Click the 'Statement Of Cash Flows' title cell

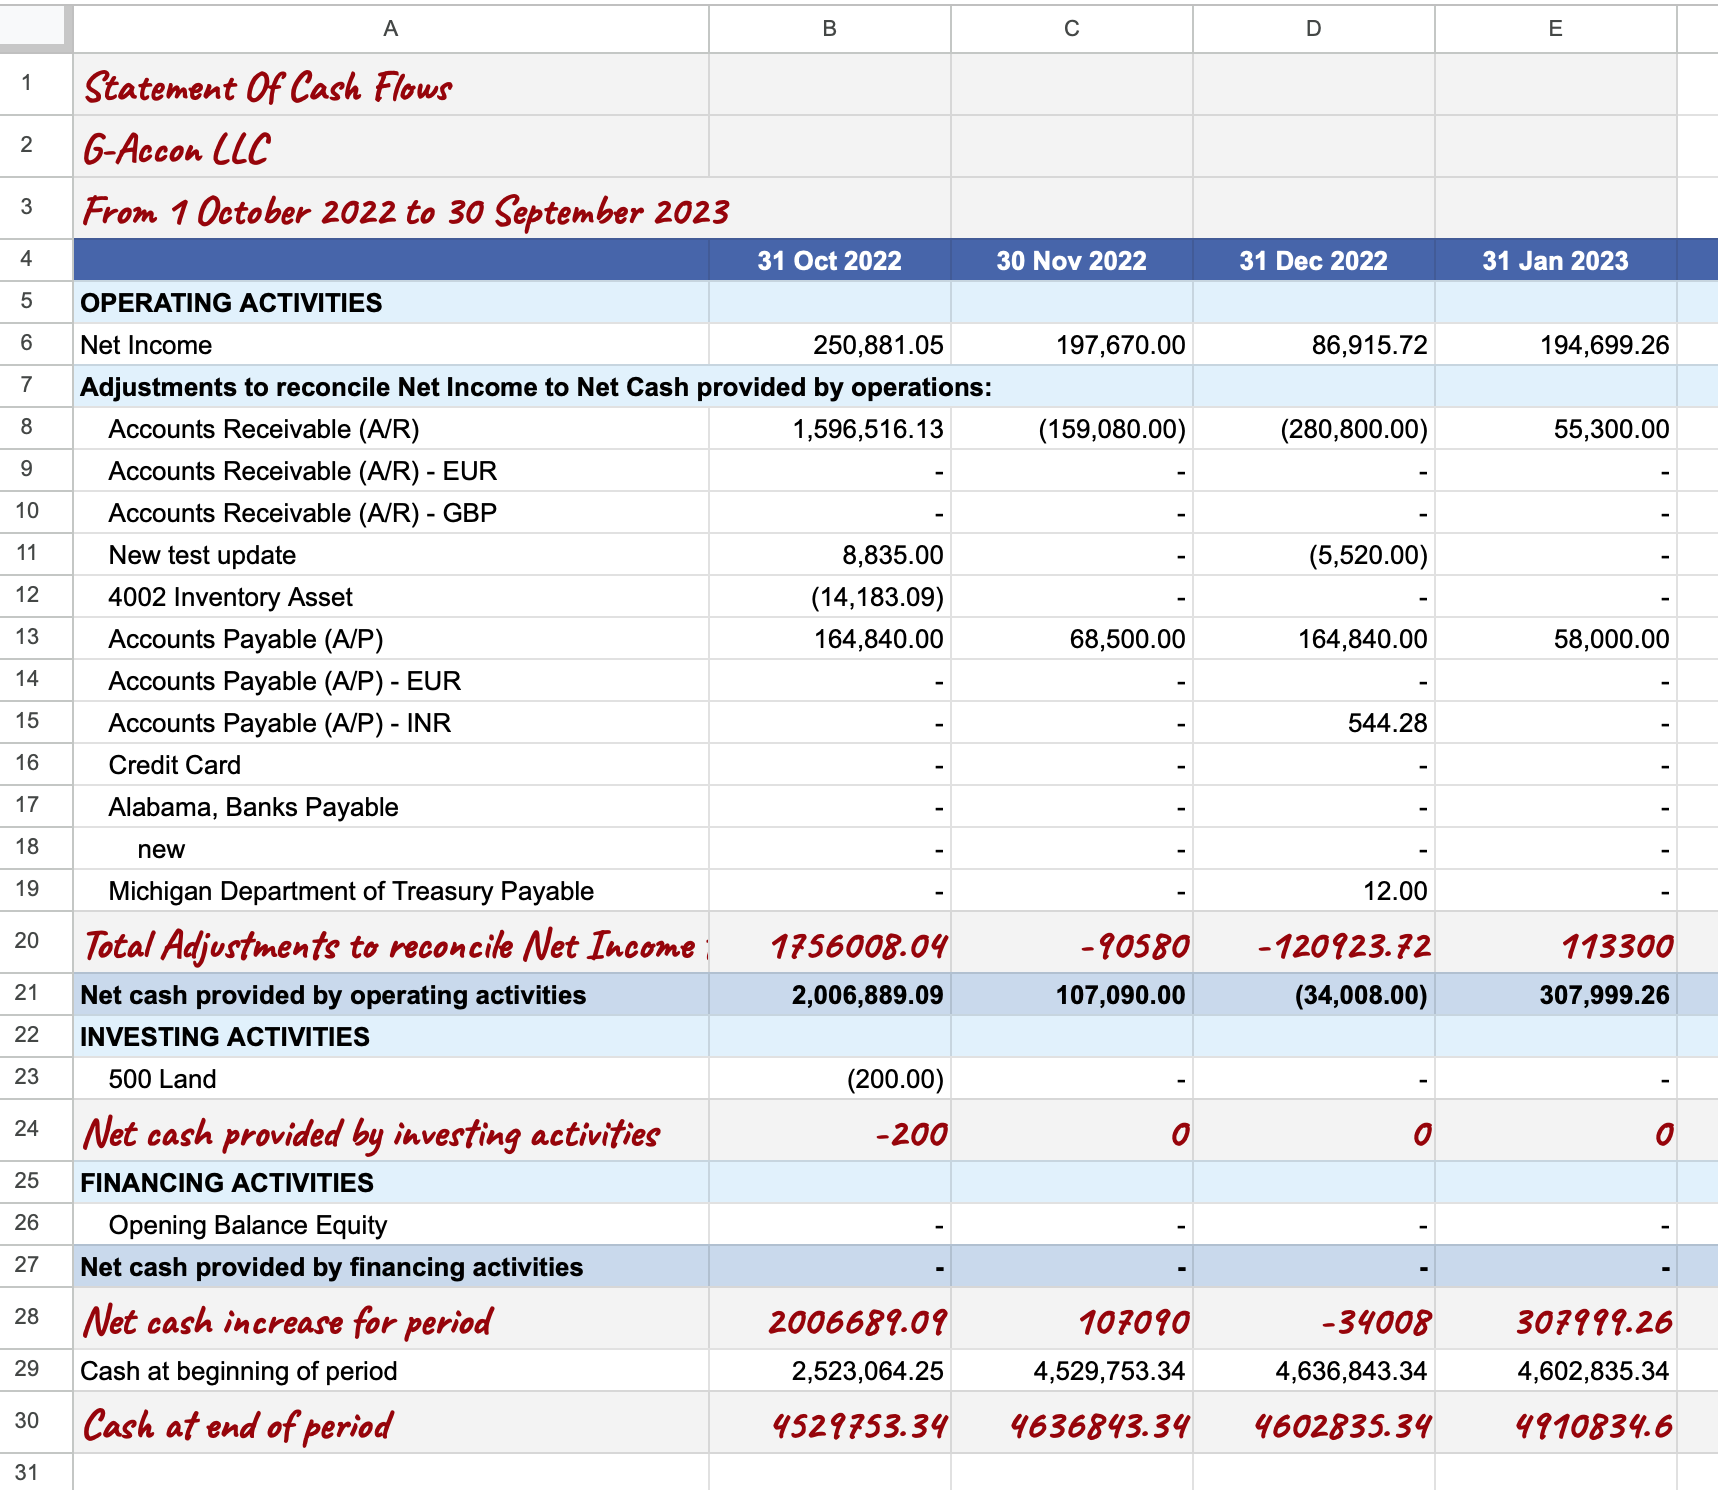[x=391, y=85]
